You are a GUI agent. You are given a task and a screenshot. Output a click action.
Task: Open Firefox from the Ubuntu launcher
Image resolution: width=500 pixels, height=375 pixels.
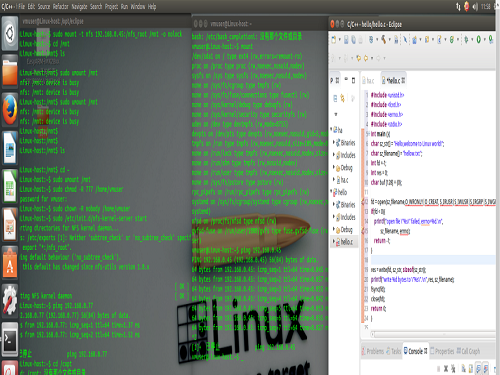(10, 109)
